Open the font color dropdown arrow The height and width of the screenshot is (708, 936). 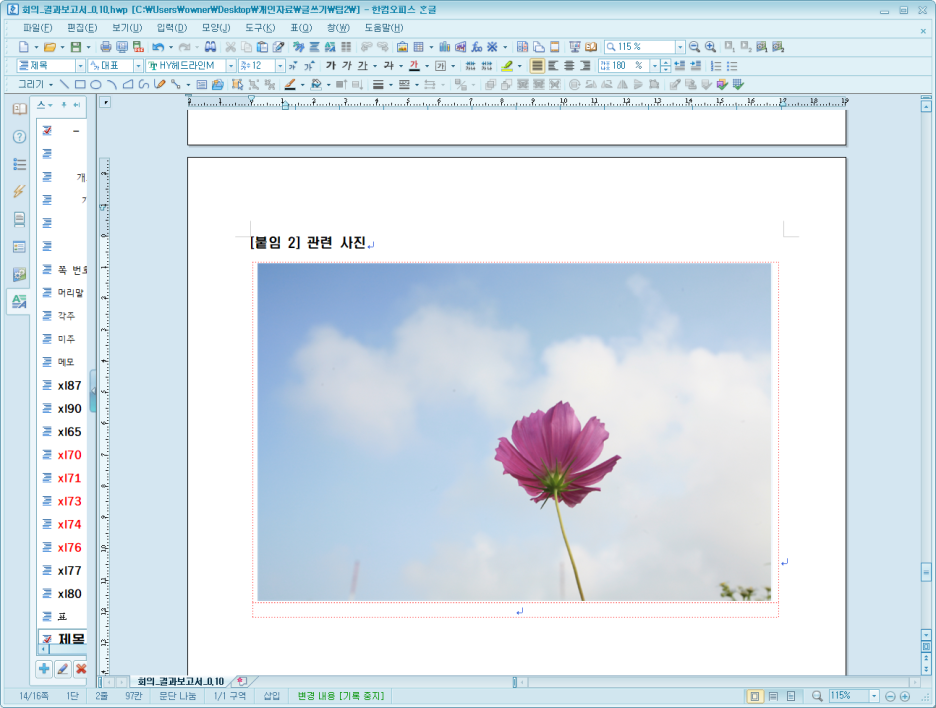coord(427,66)
